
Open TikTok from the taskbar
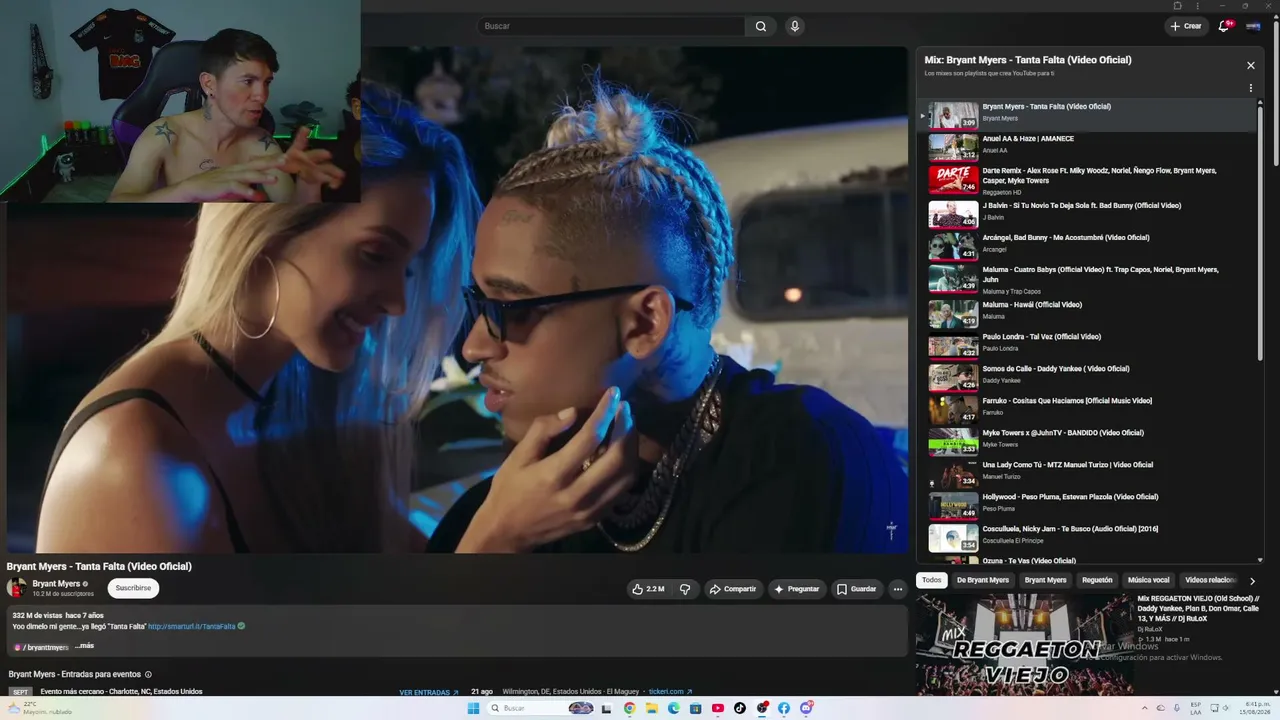(739, 708)
